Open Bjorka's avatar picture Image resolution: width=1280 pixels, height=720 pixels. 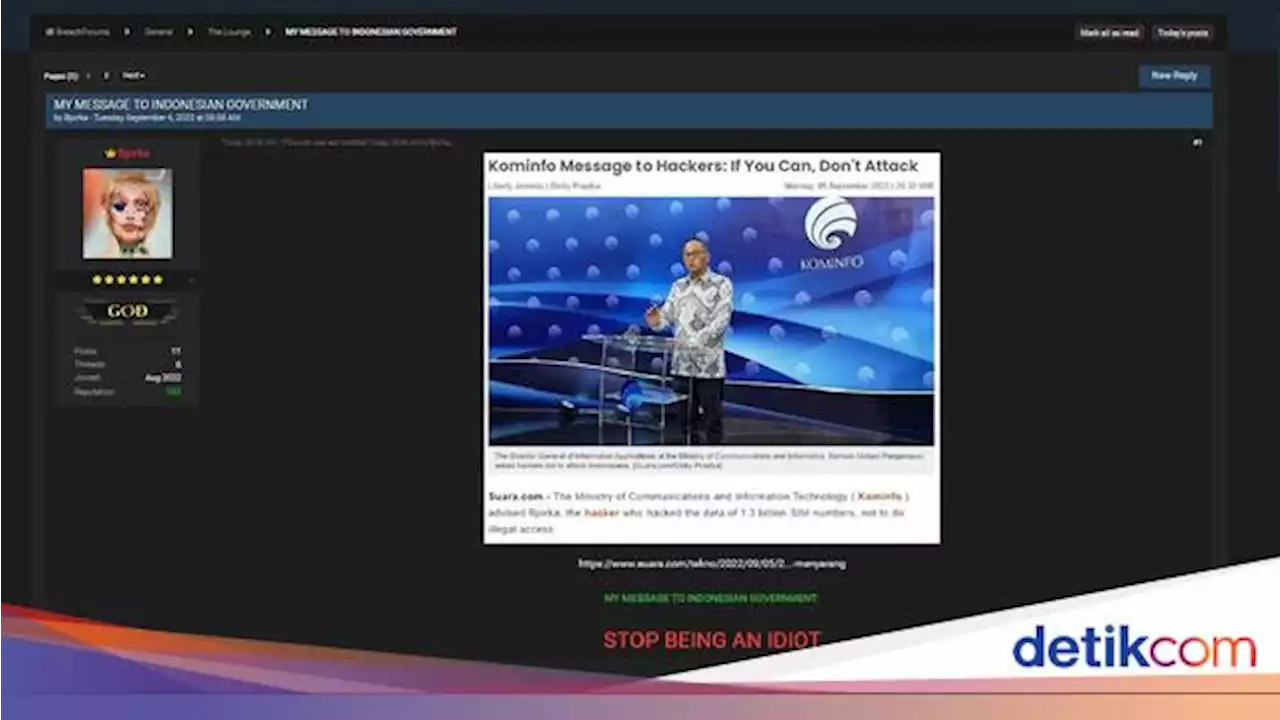pos(127,213)
